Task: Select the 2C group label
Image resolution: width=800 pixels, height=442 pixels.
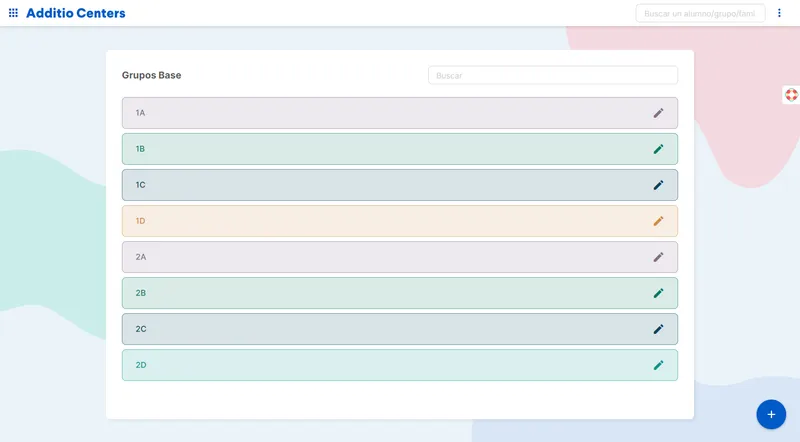Action: coord(141,329)
